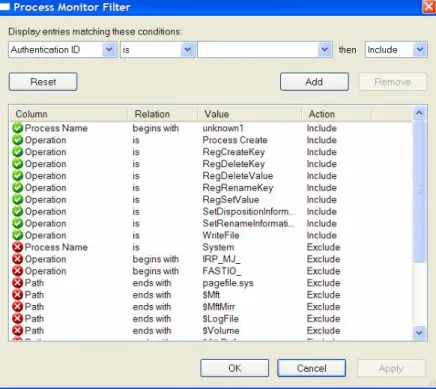Select the 'RegDeleteValue' value
The height and width of the screenshot is (389, 436).
point(238,176)
